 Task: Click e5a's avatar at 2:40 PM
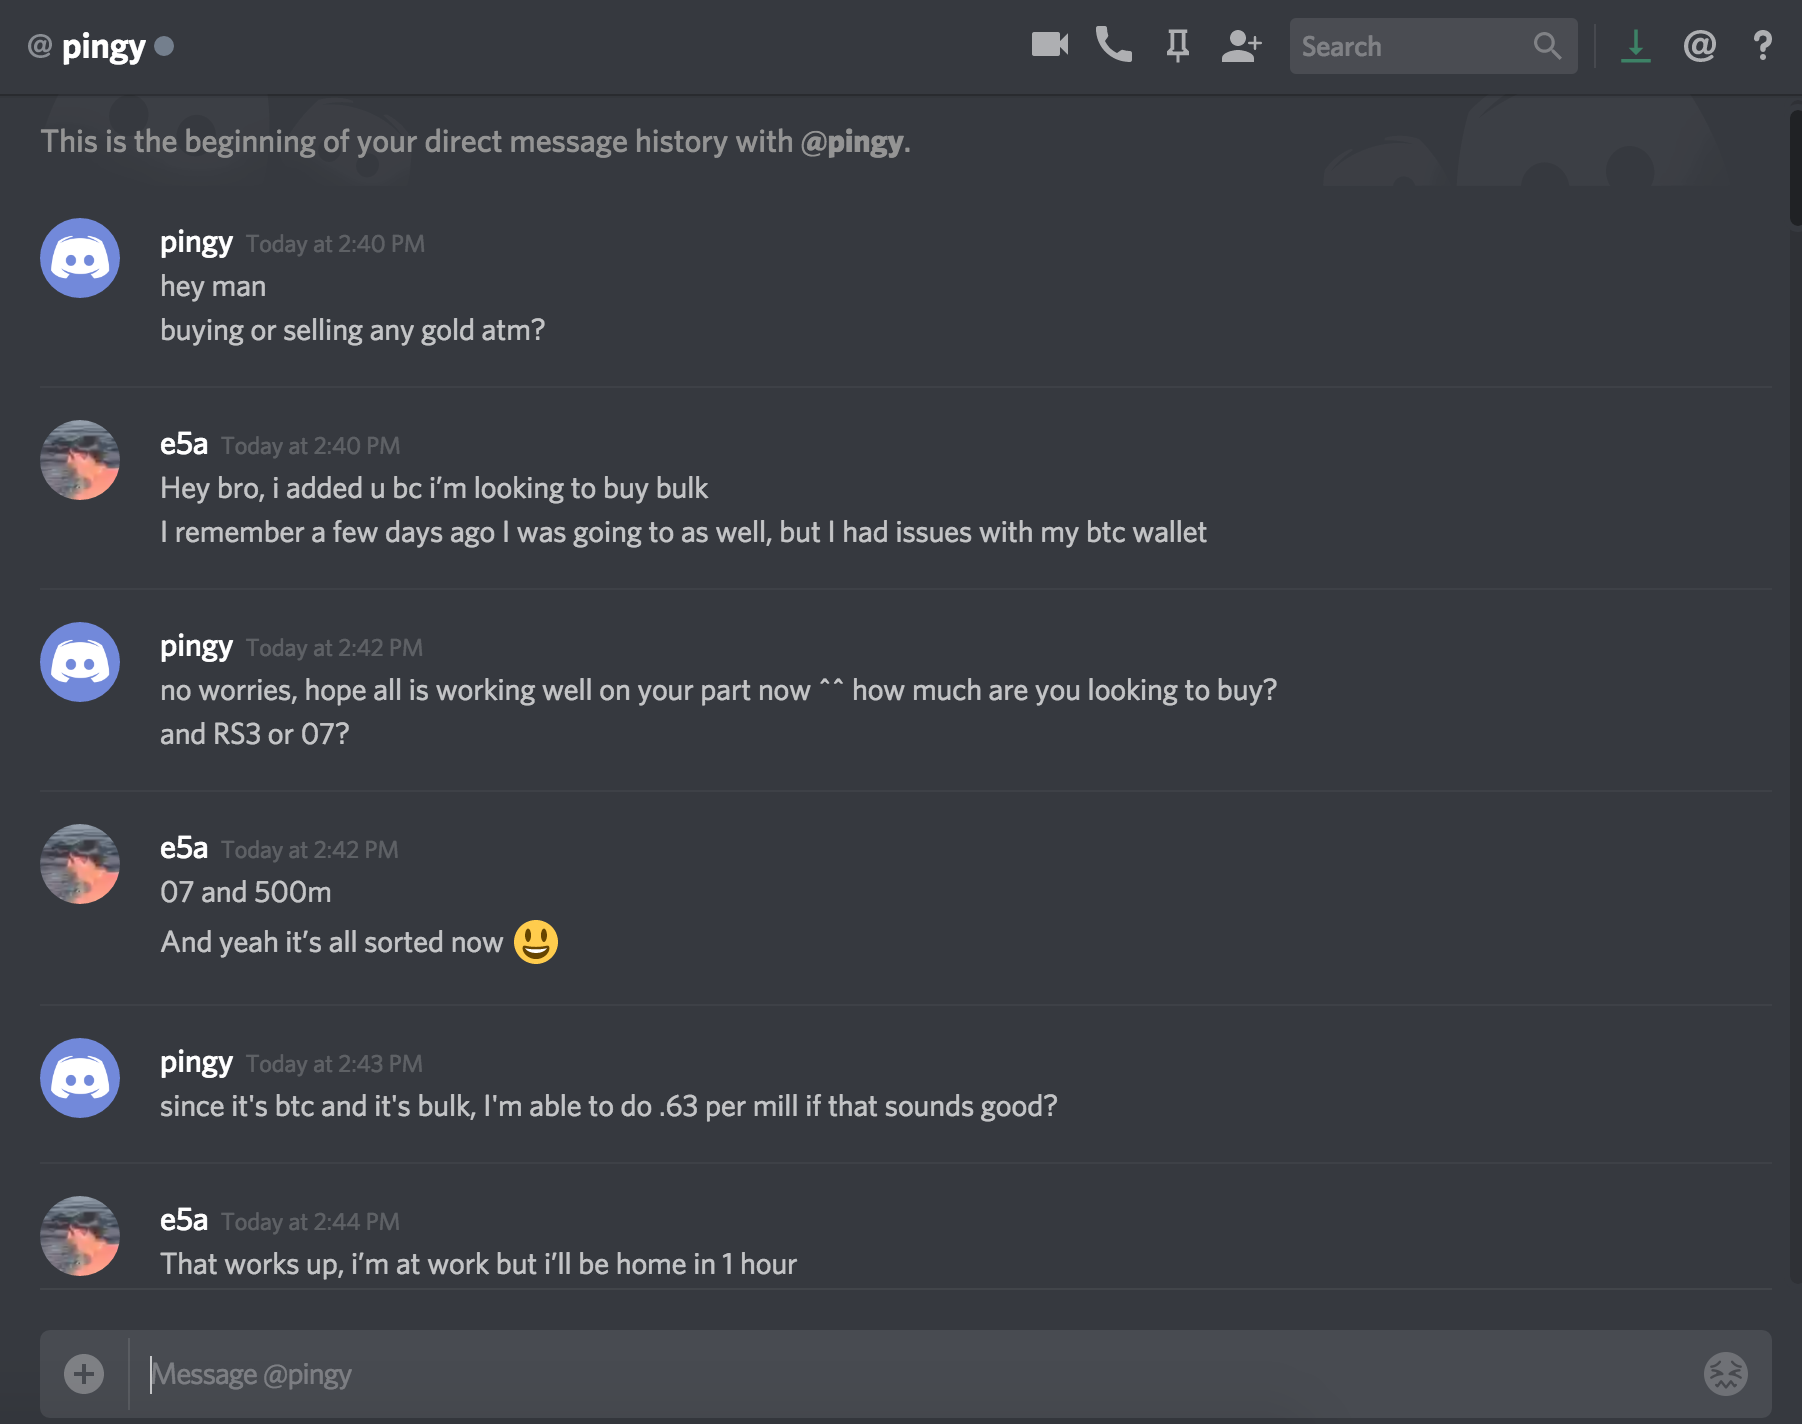click(x=80, y=460)
